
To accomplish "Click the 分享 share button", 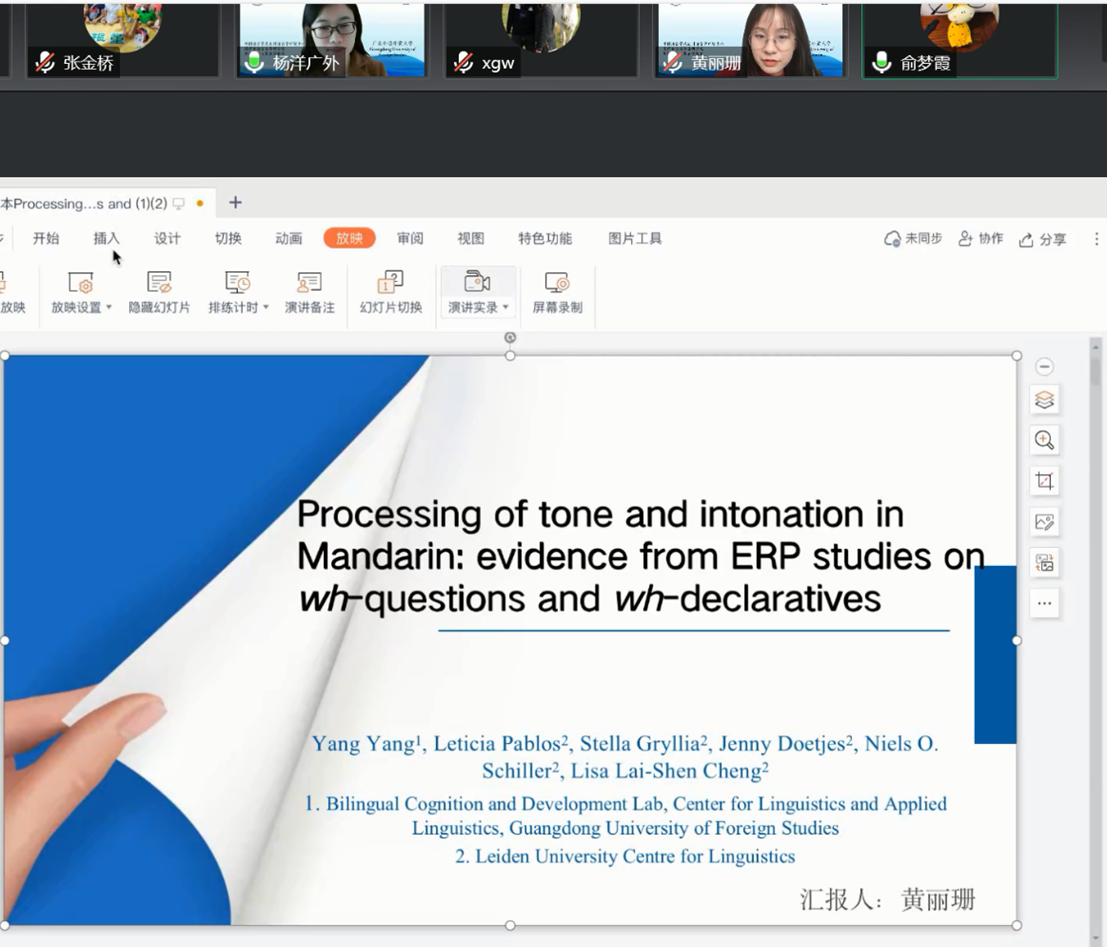I will [x=1043, y=239].
